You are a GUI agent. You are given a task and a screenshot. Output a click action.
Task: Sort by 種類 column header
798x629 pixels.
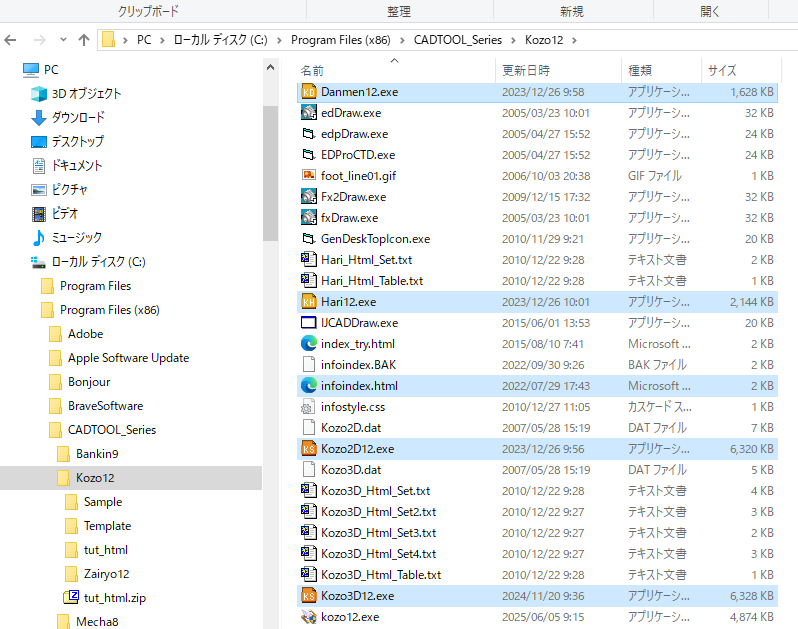662,71
